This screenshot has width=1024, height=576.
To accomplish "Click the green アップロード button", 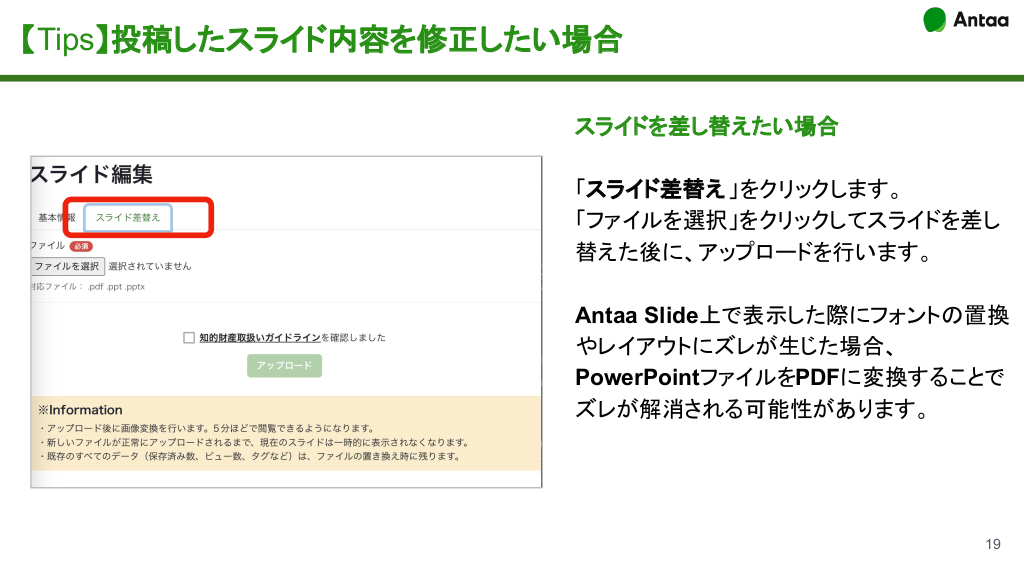I will [x=284, y=366].
